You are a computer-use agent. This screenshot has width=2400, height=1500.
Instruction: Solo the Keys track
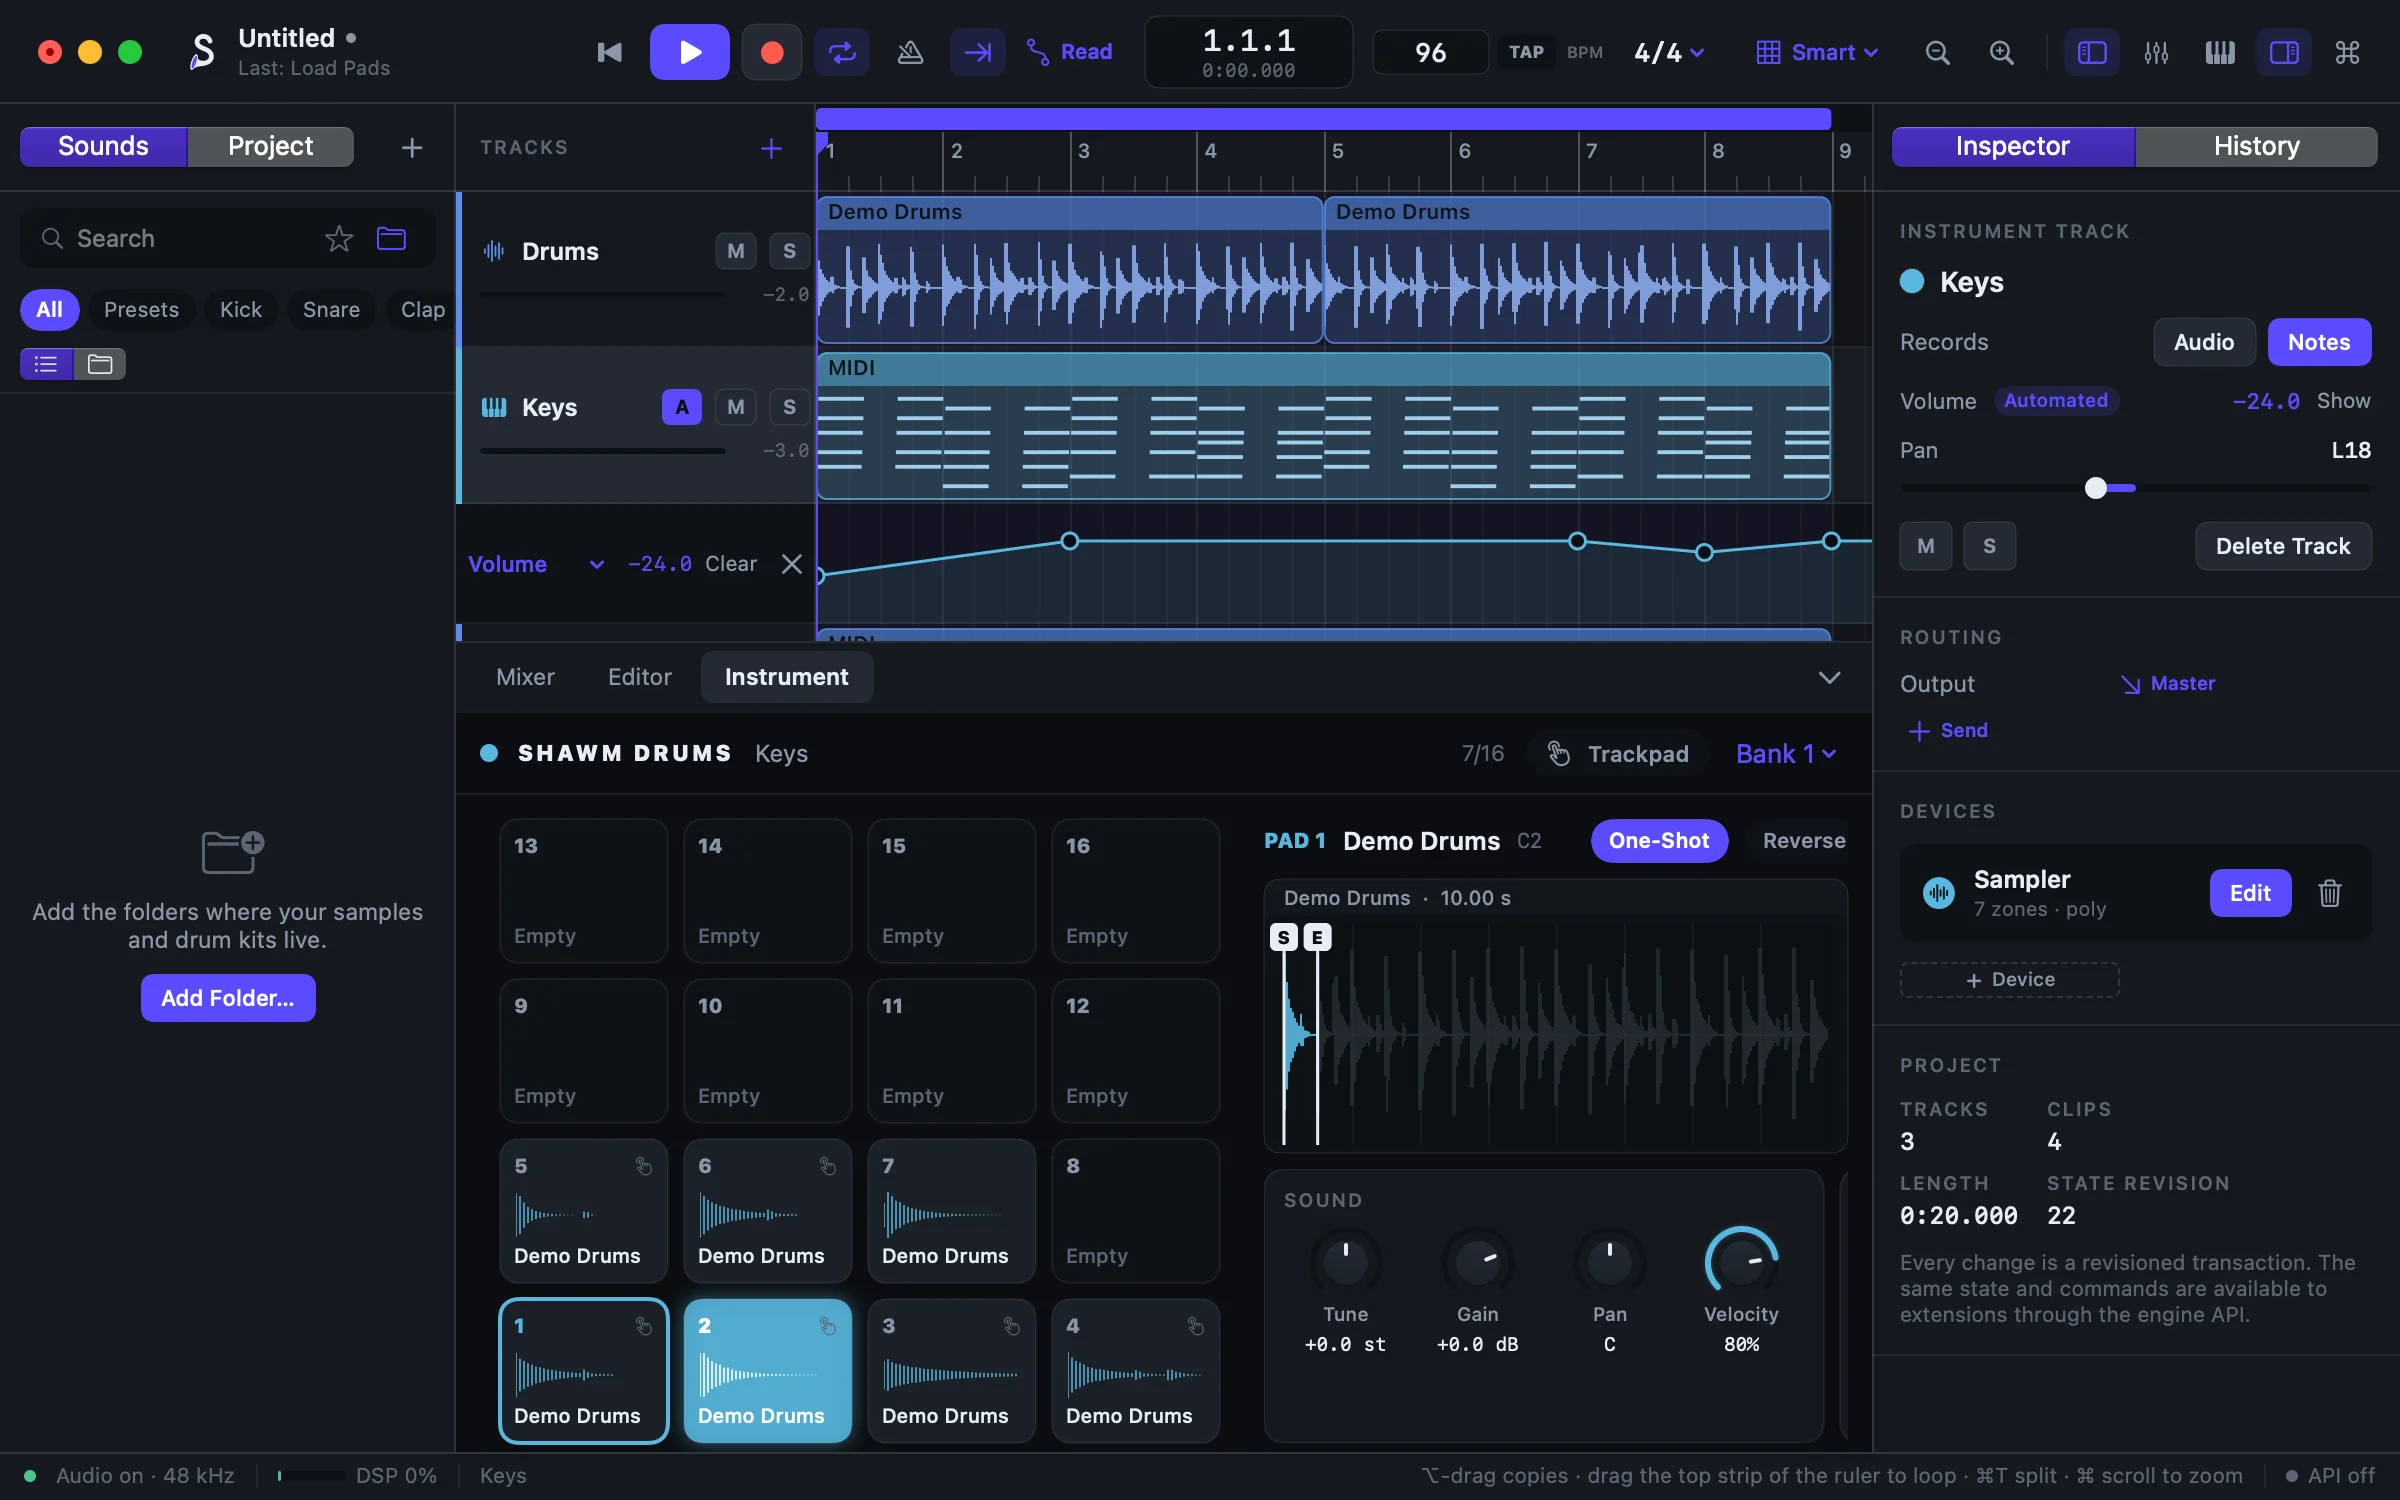[x=789, y=407]
